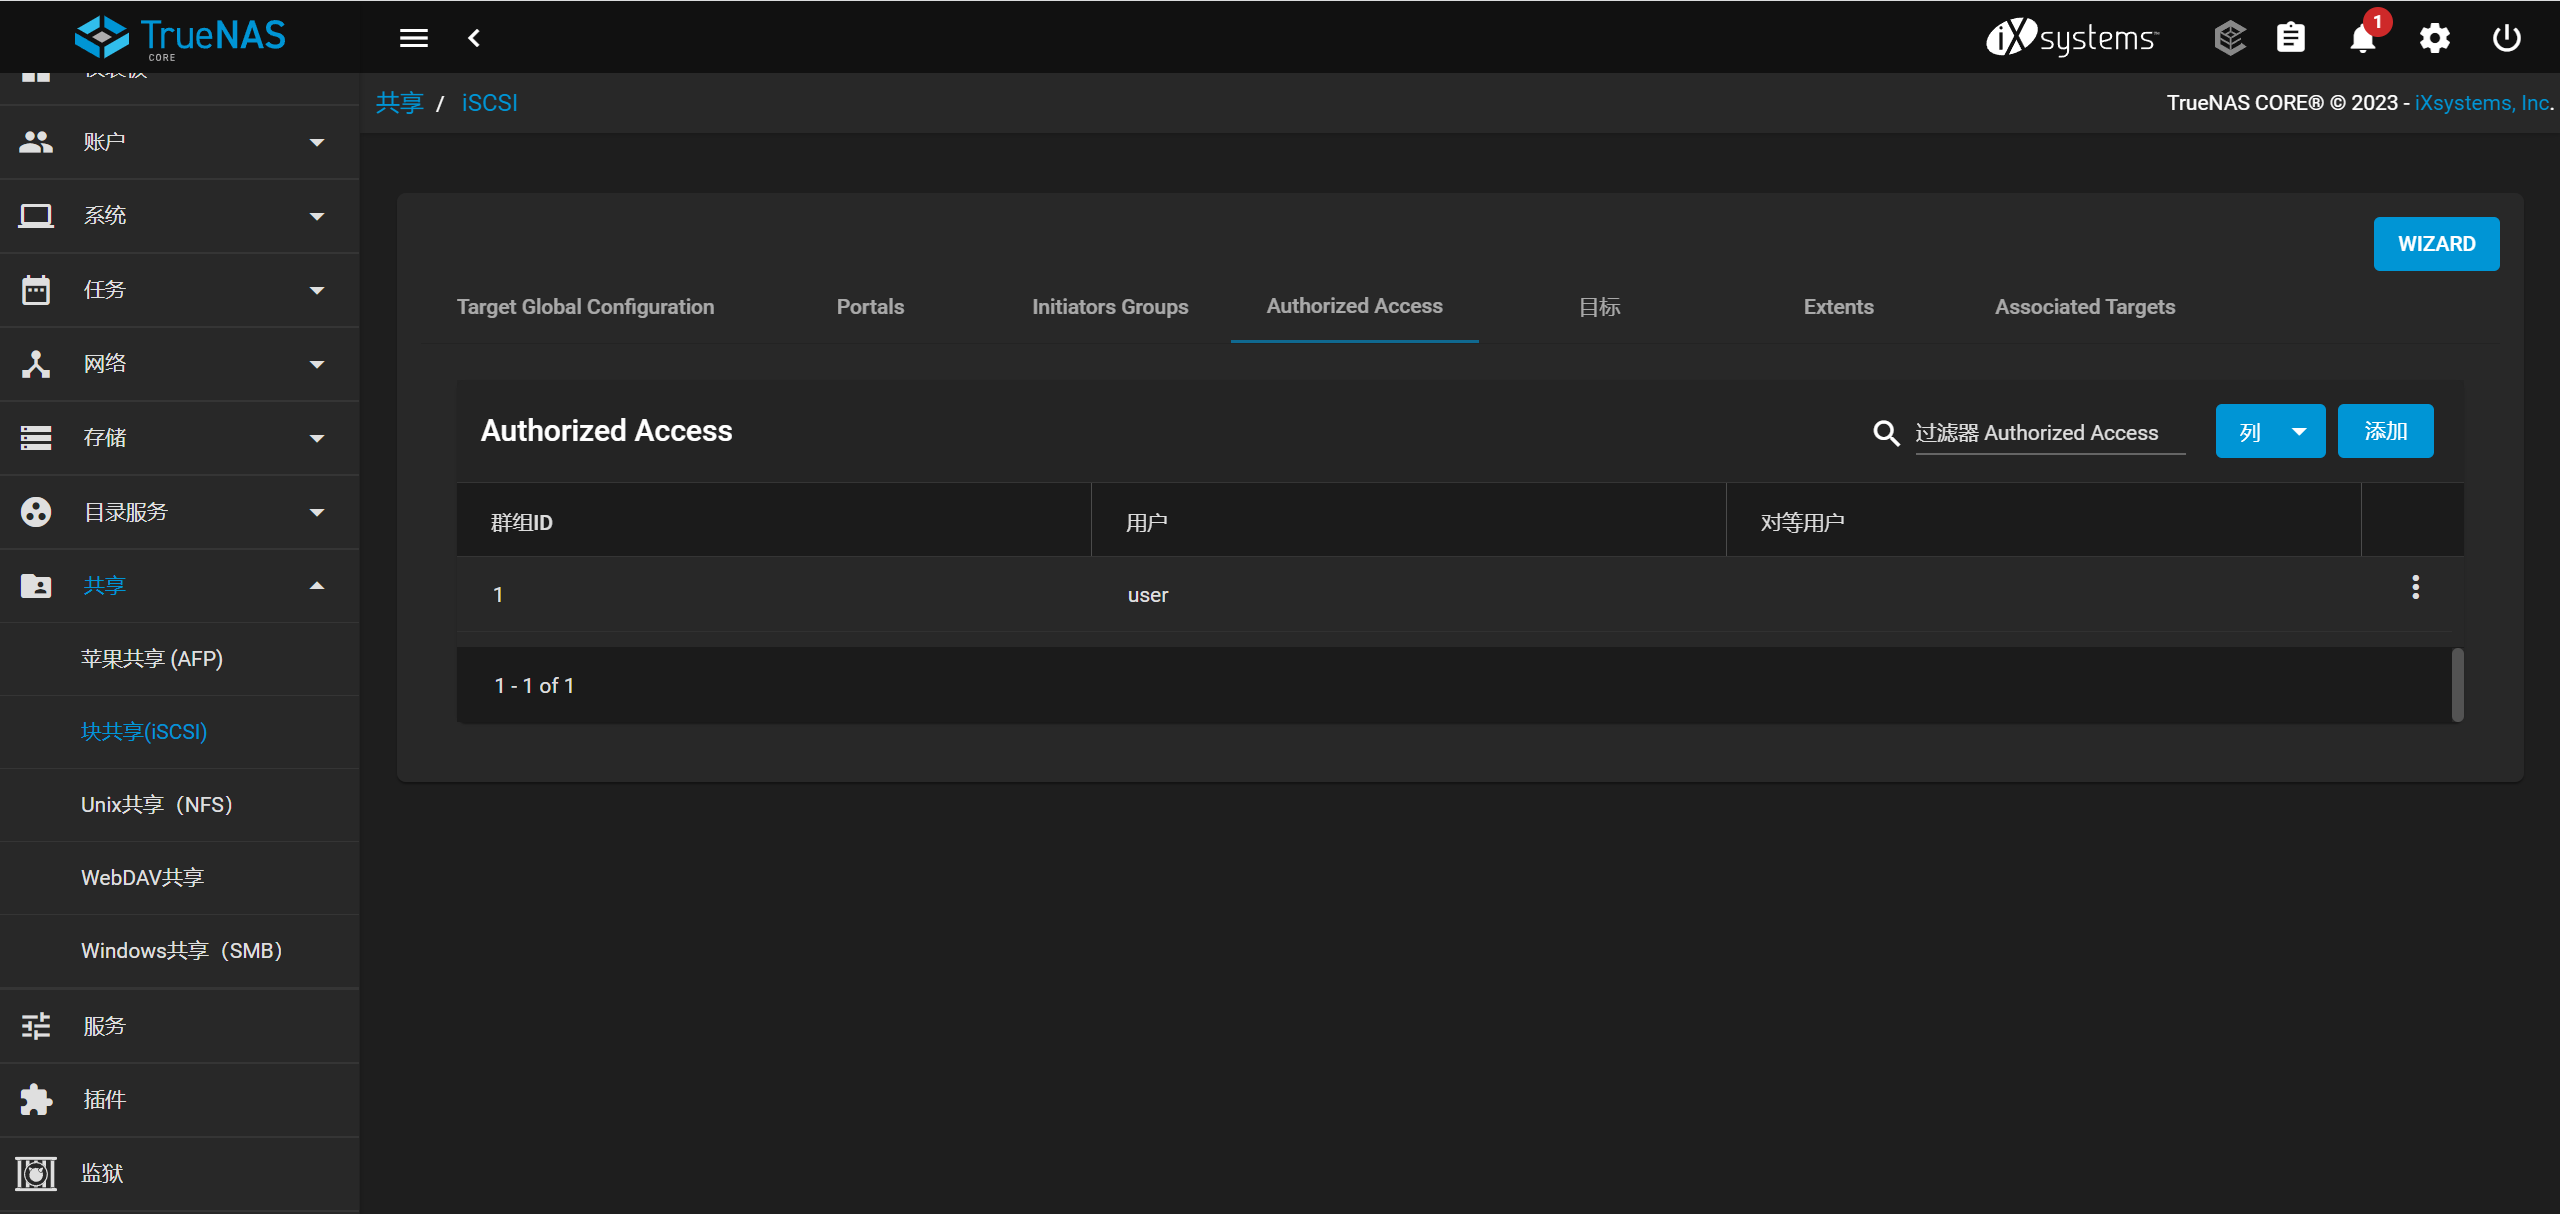Screen dimensions: 2560x1214
Task: Switch to the Portals tab
Action: [x=870, y=307]
